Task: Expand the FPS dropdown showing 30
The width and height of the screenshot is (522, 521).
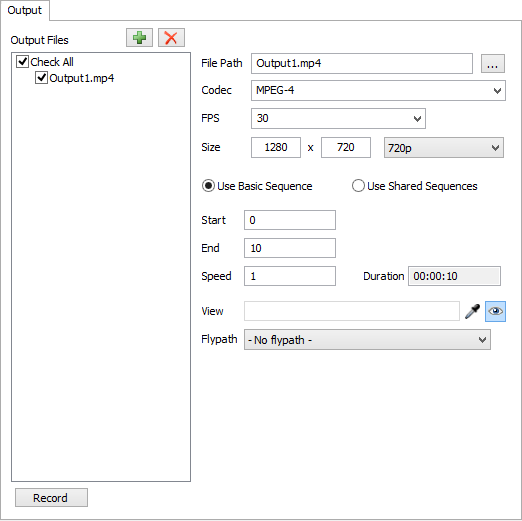Action: click(338, 118)
